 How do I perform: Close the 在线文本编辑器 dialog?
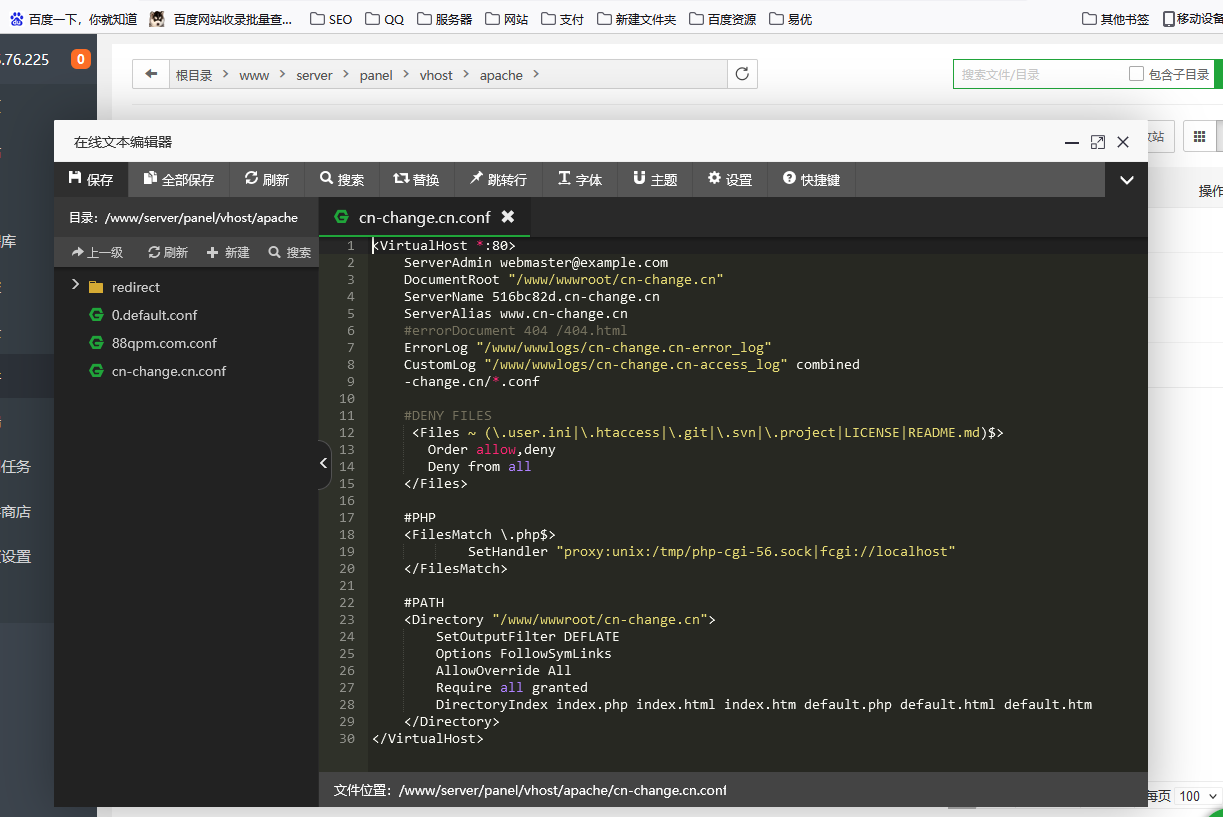click(x=1123, y=142)
